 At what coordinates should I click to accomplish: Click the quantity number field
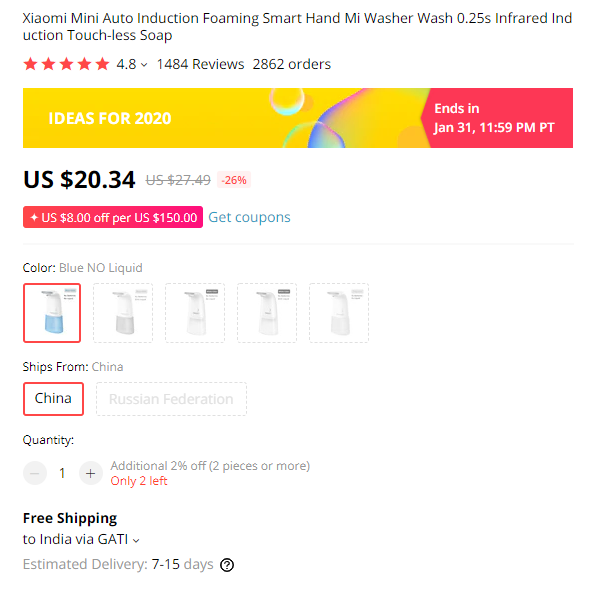pyautogui.click(x=62, y=473)
